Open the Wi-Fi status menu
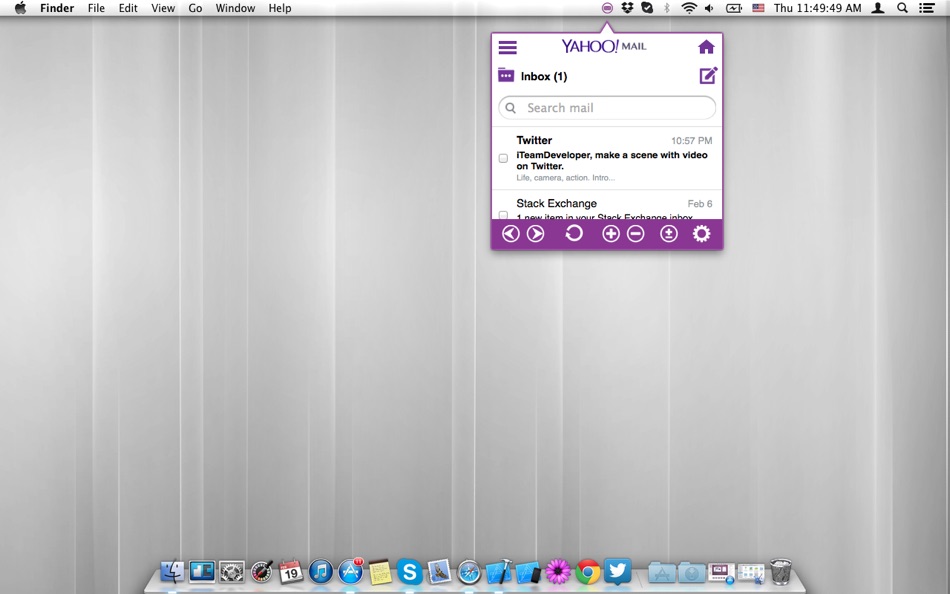950x594 pixels. click(688, 8)
